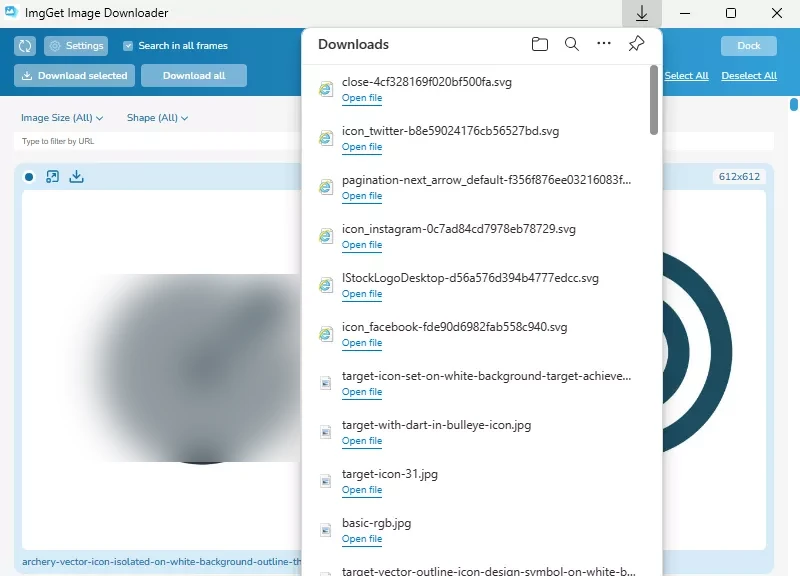Open more options ellipsis in Downloads

[x=604, y=44]
